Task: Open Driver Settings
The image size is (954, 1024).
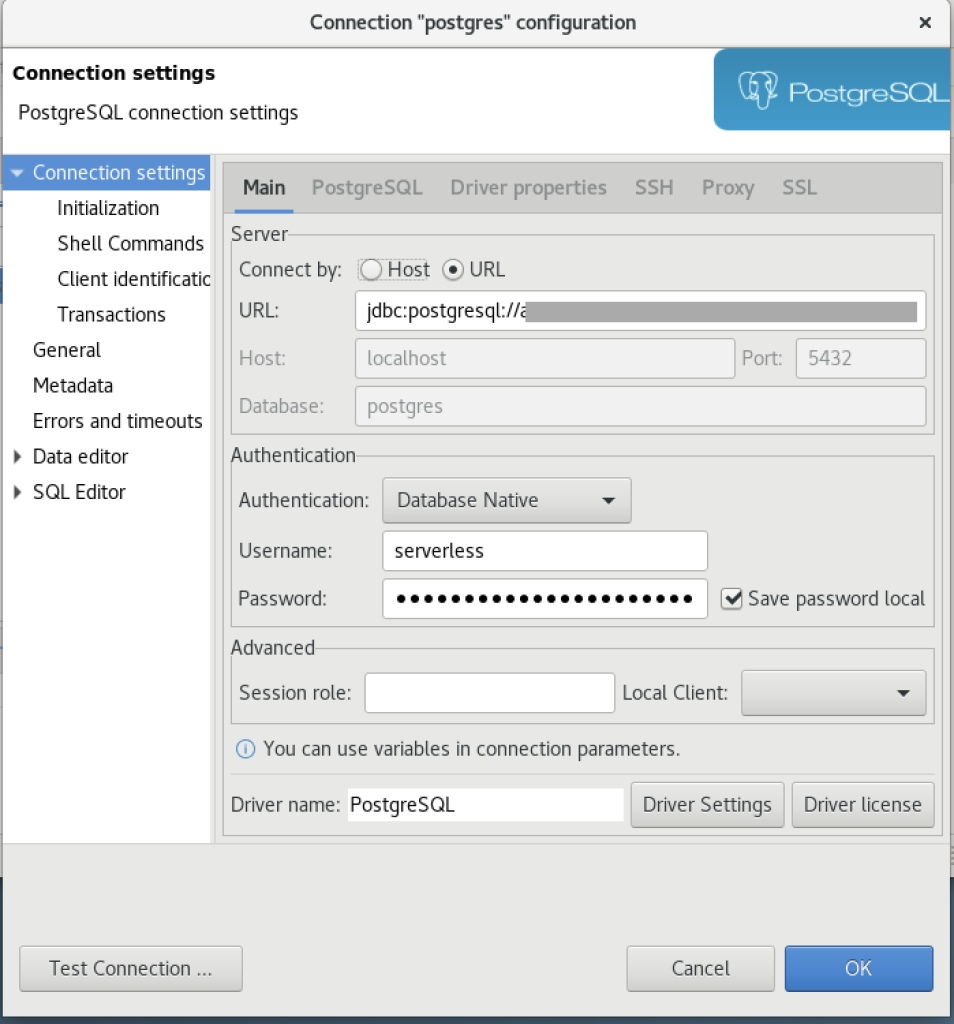Action: pos(707,804)
